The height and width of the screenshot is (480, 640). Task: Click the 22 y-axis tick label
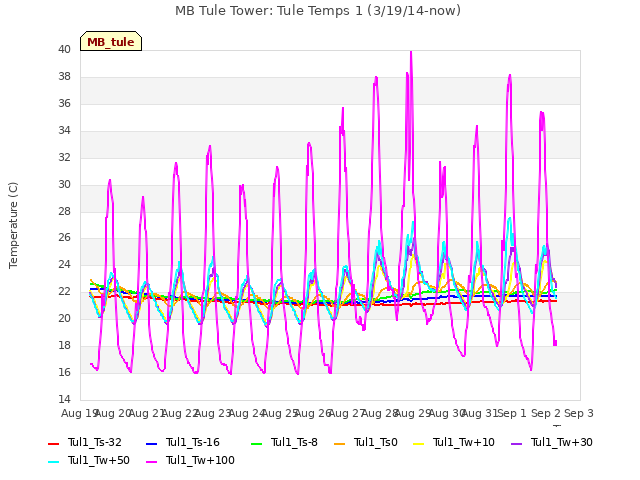(x=64, y=292)
